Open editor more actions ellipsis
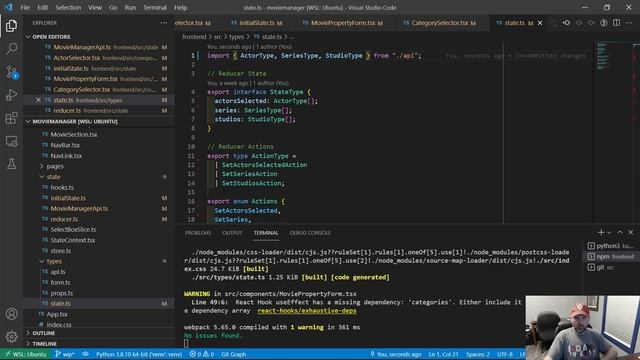The height and width of the screenshot is (360, 640). 629,23
